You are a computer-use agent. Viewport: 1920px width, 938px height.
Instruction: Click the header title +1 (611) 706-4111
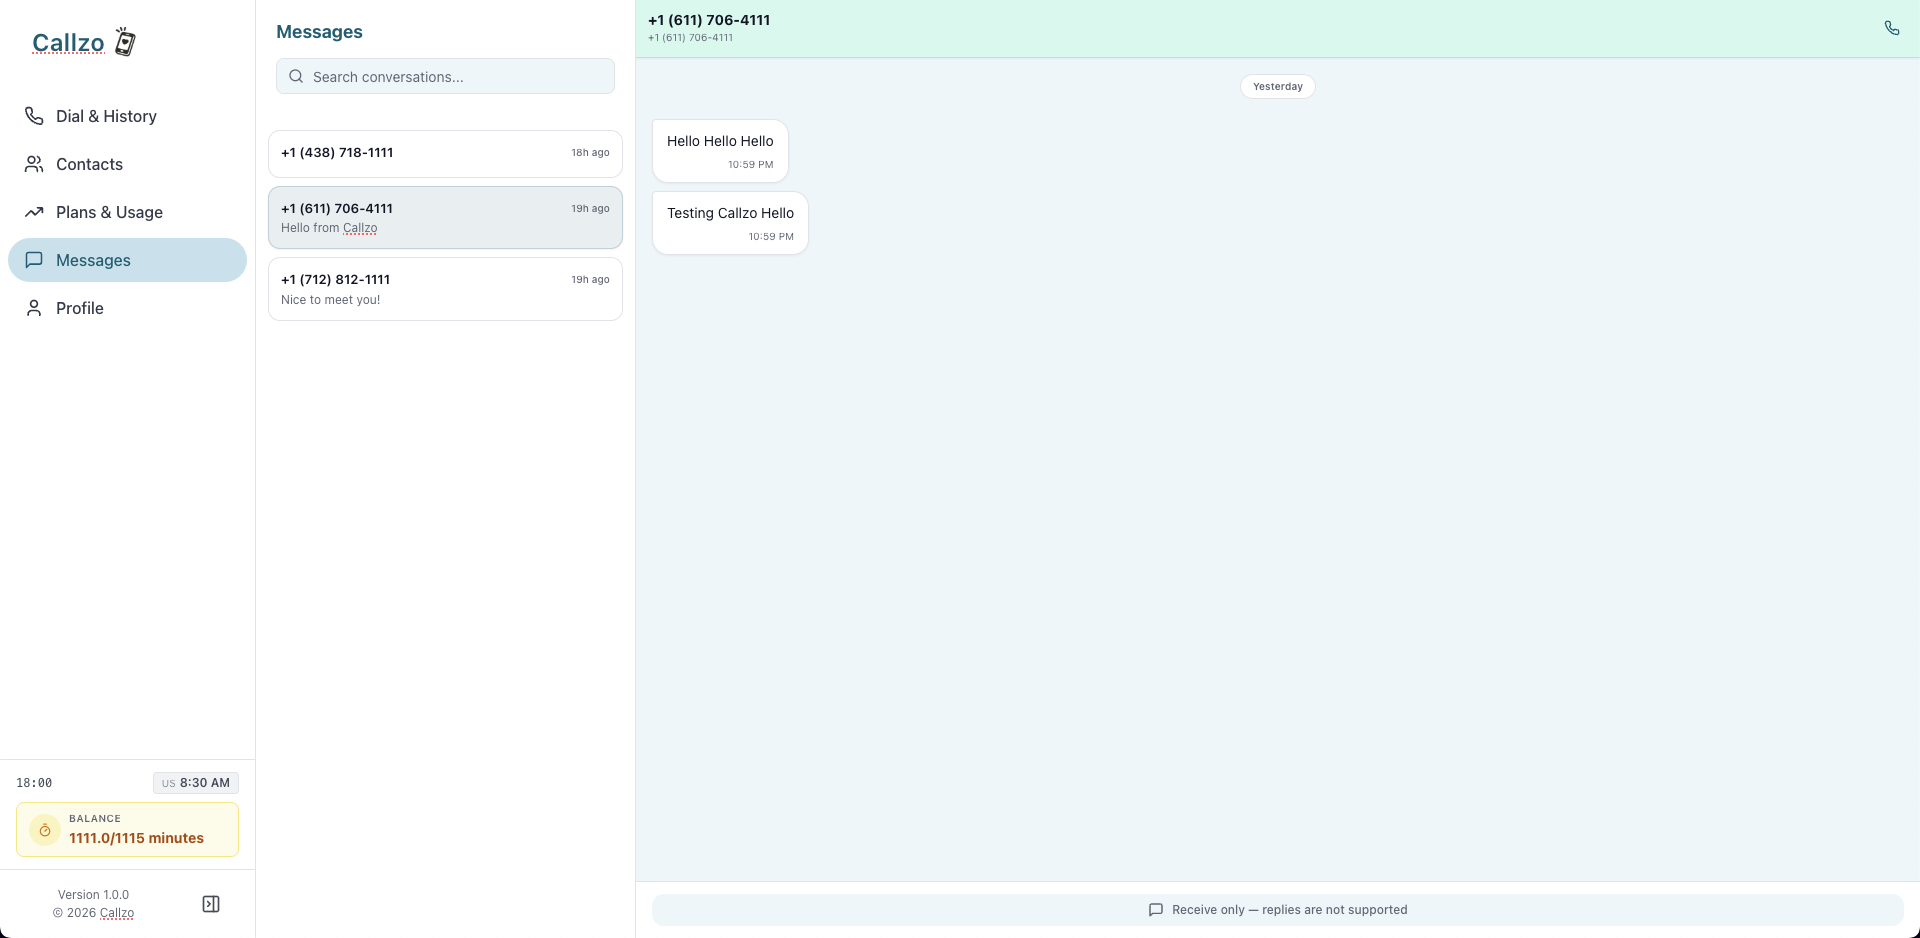pyautogui.click(x=709, y=20)
